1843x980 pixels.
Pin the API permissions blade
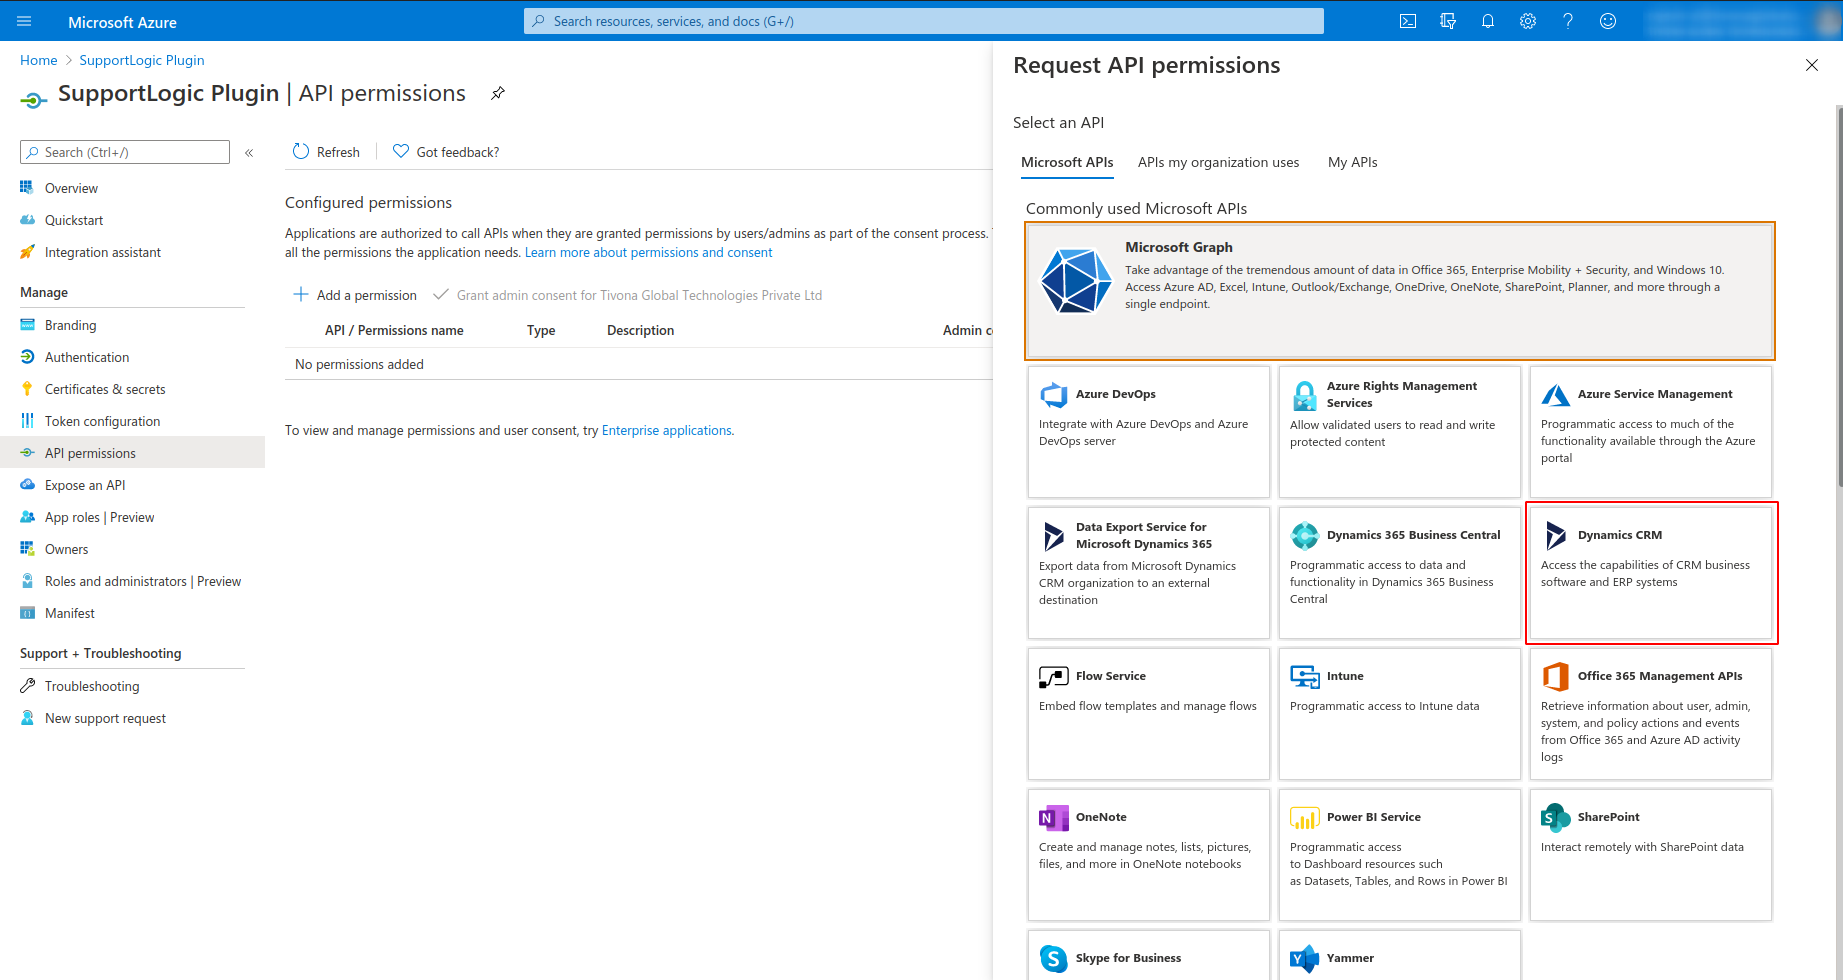coord(498,93)
